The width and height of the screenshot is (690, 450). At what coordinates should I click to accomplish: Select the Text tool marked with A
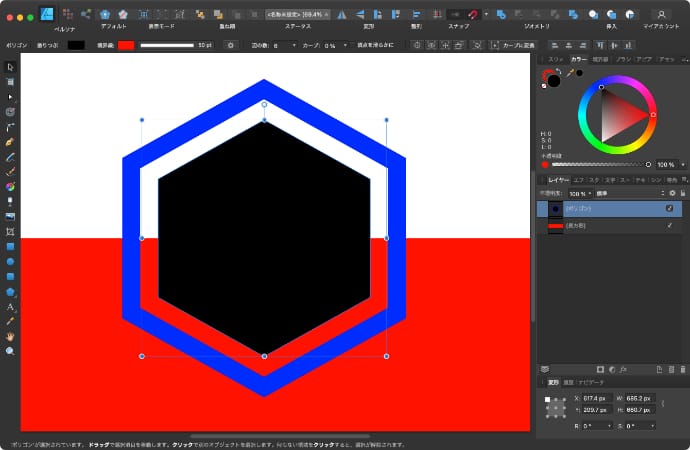click(10, 307)
